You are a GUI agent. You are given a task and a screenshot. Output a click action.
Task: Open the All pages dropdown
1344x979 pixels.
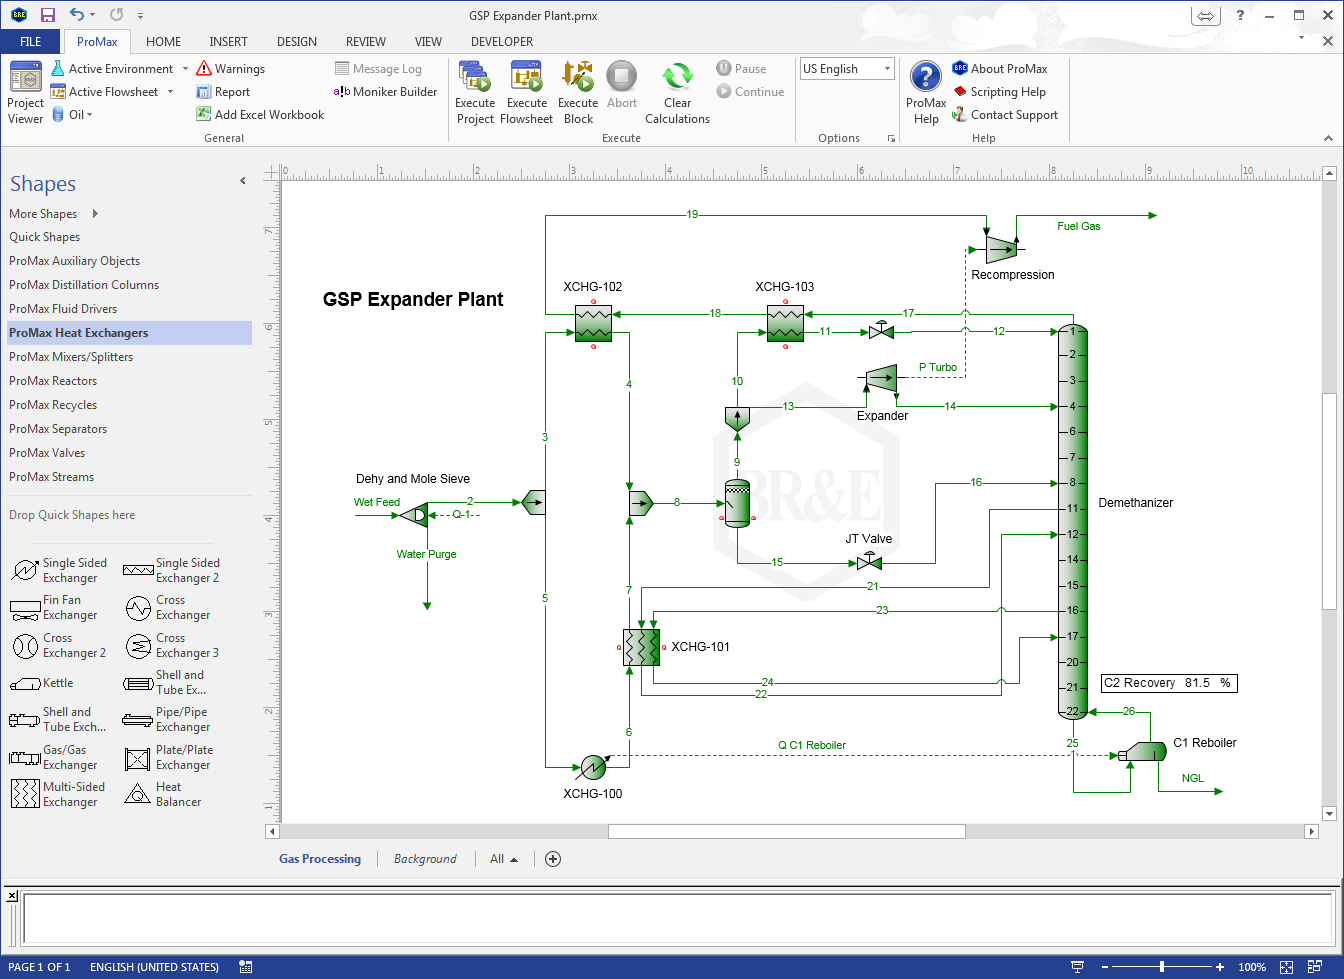504,859
